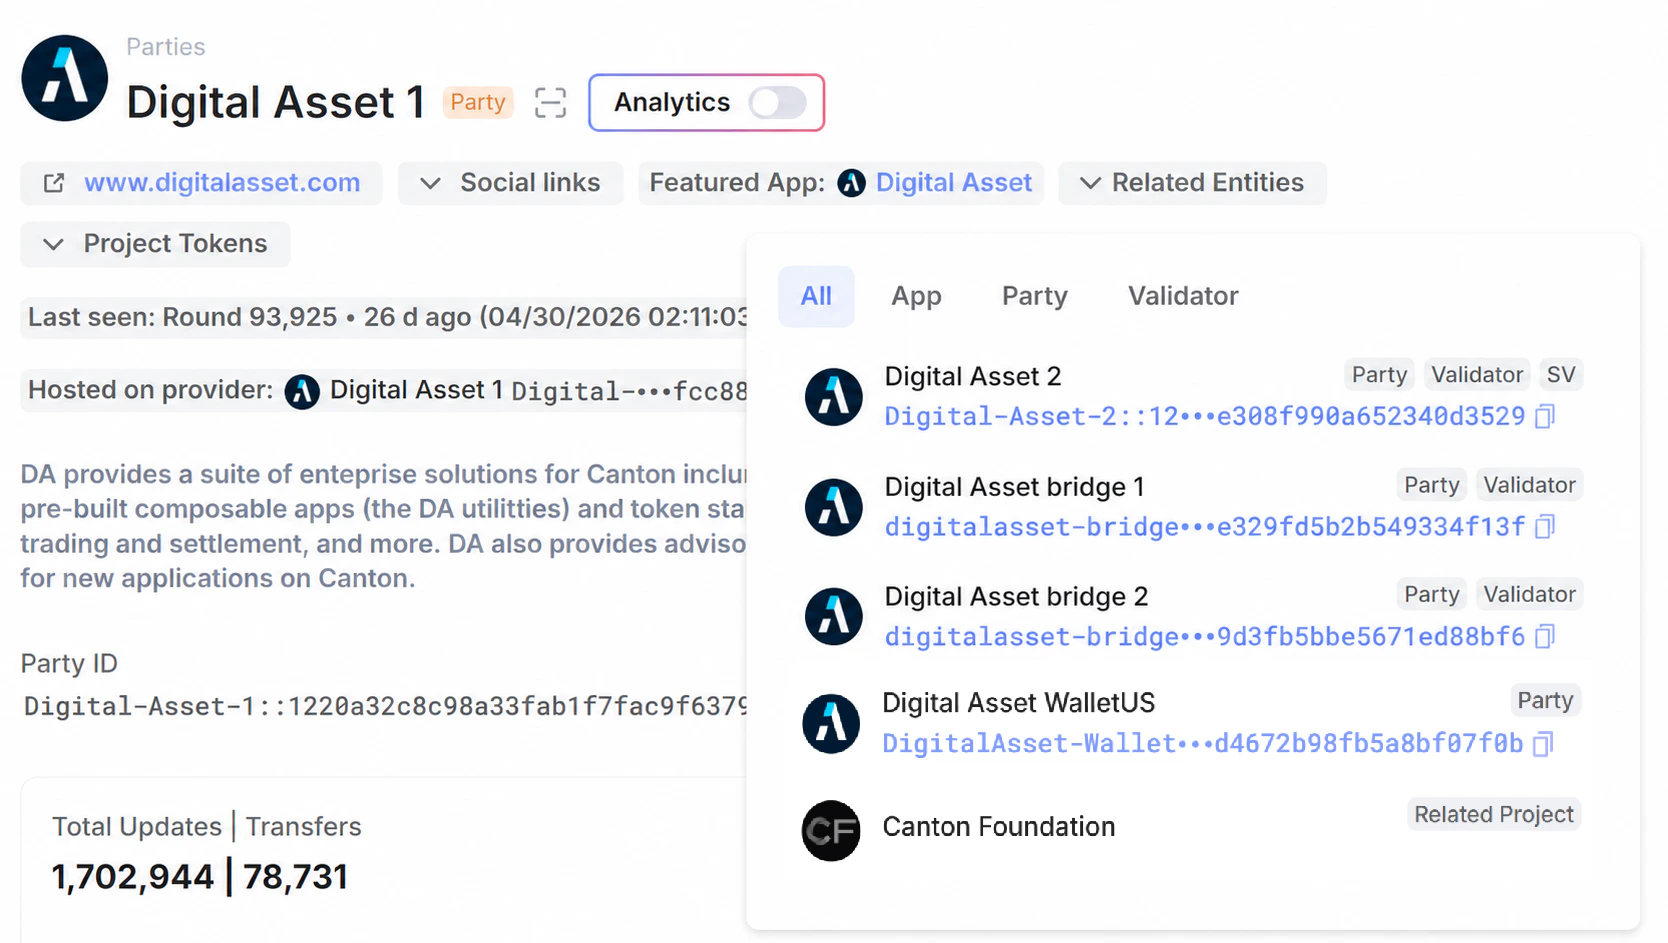Collapse the Related Entities dropdown
Image resolution: width=1668 pixels, height=943 pixels.
click(1192, 183)
